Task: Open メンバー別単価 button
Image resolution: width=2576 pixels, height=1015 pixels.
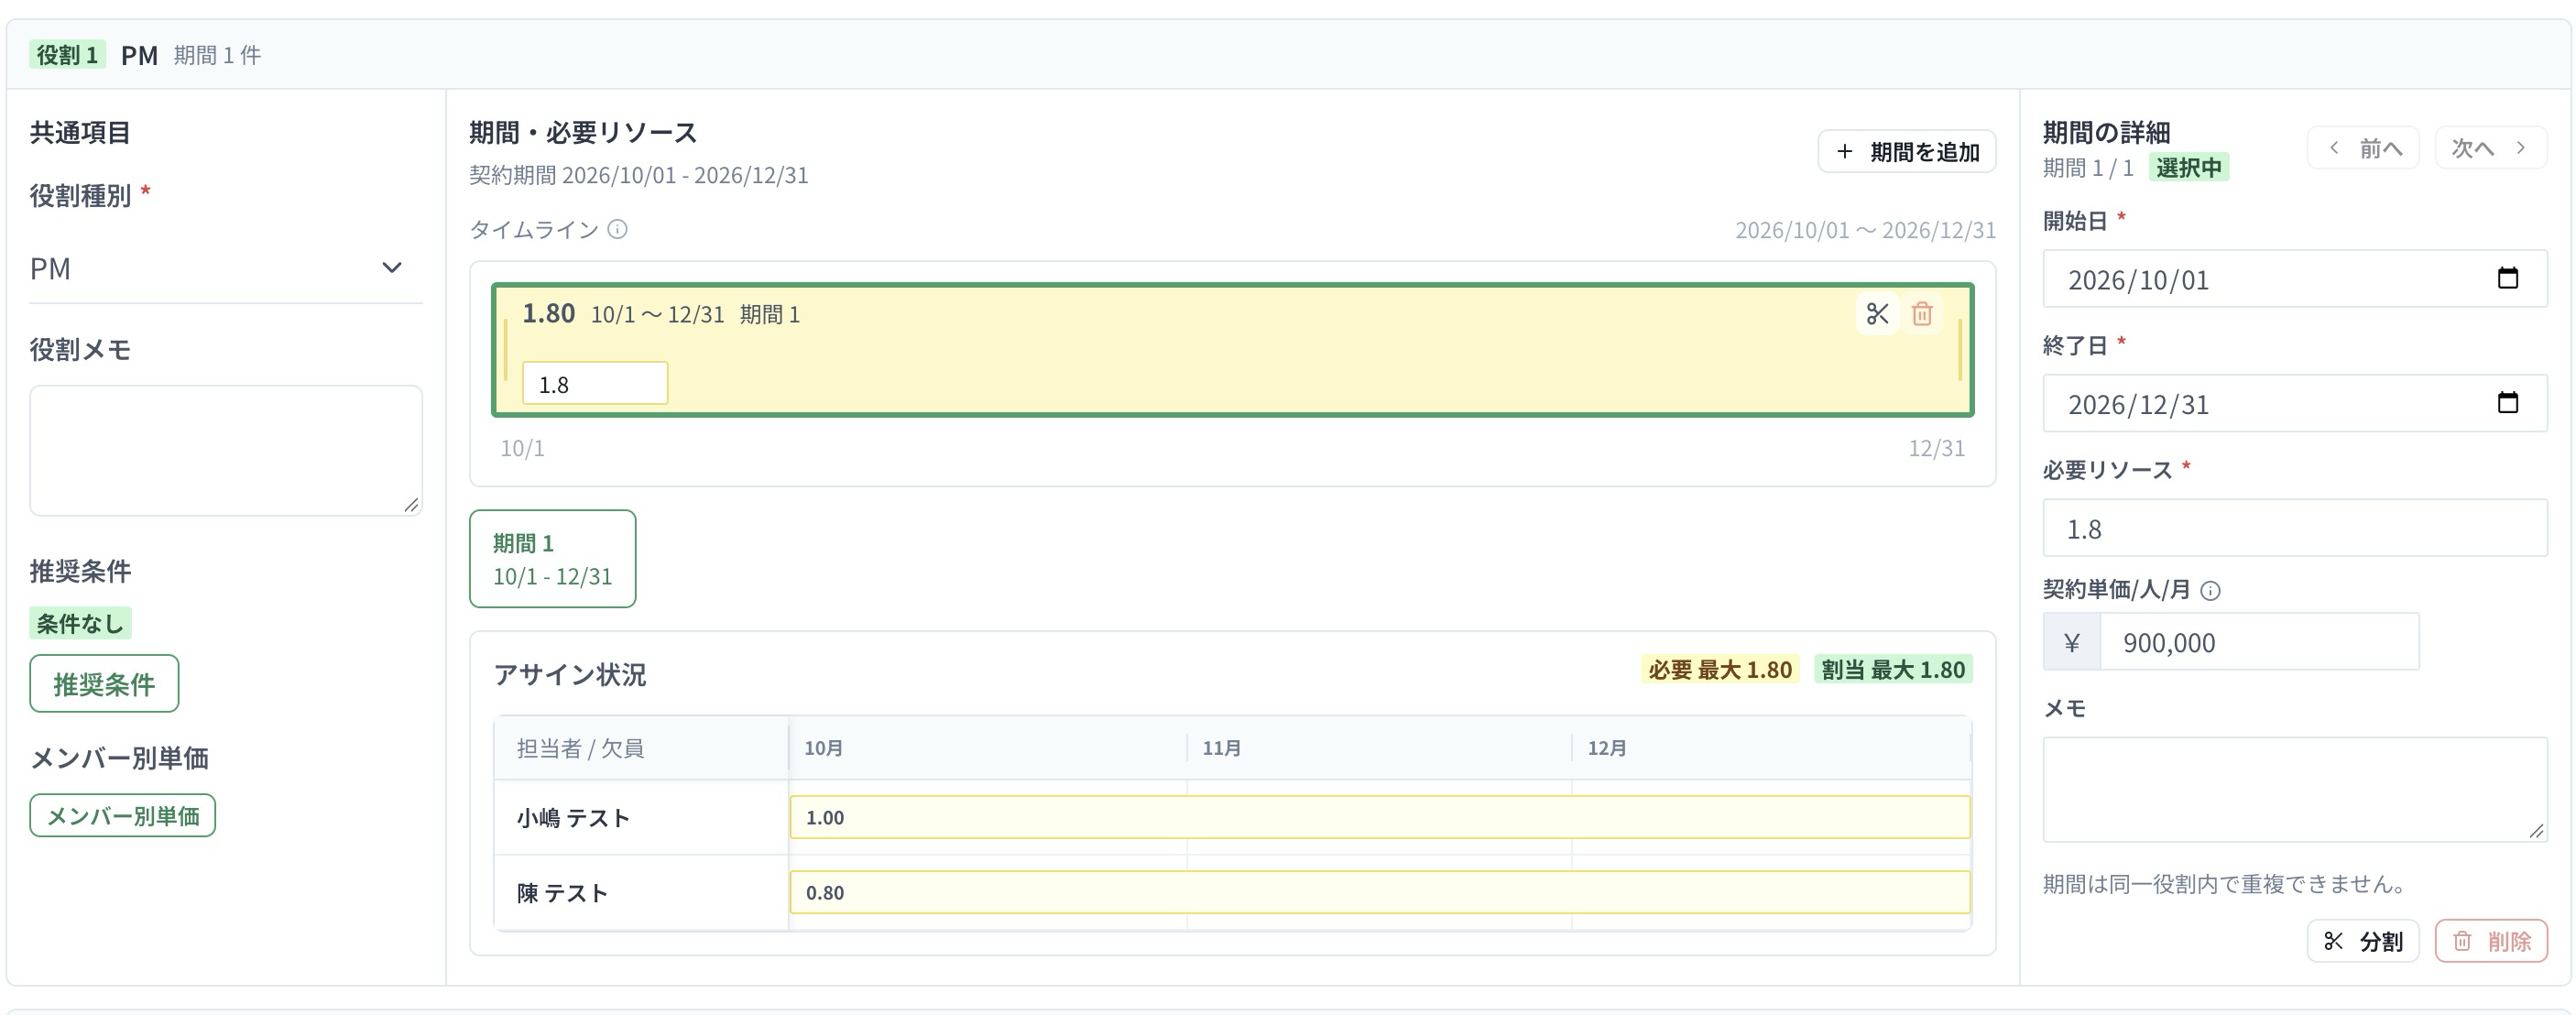Action: 123,815
